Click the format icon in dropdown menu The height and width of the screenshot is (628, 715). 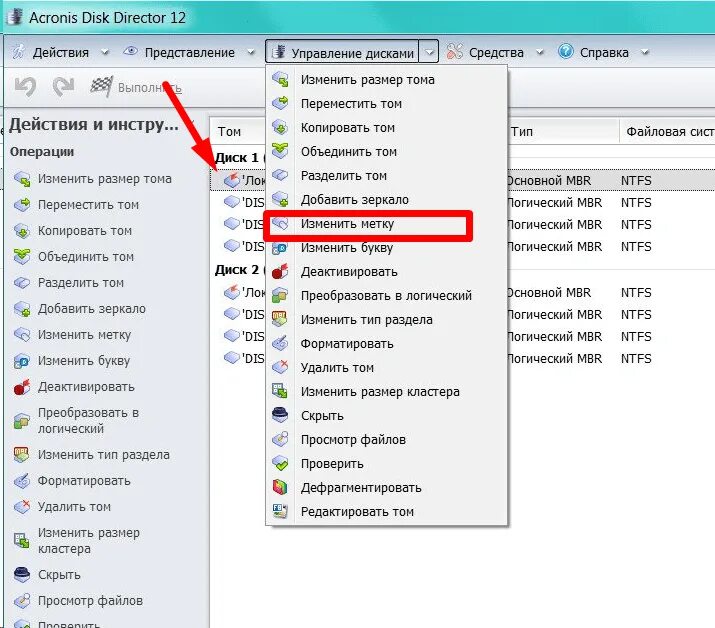coord(280,343)
